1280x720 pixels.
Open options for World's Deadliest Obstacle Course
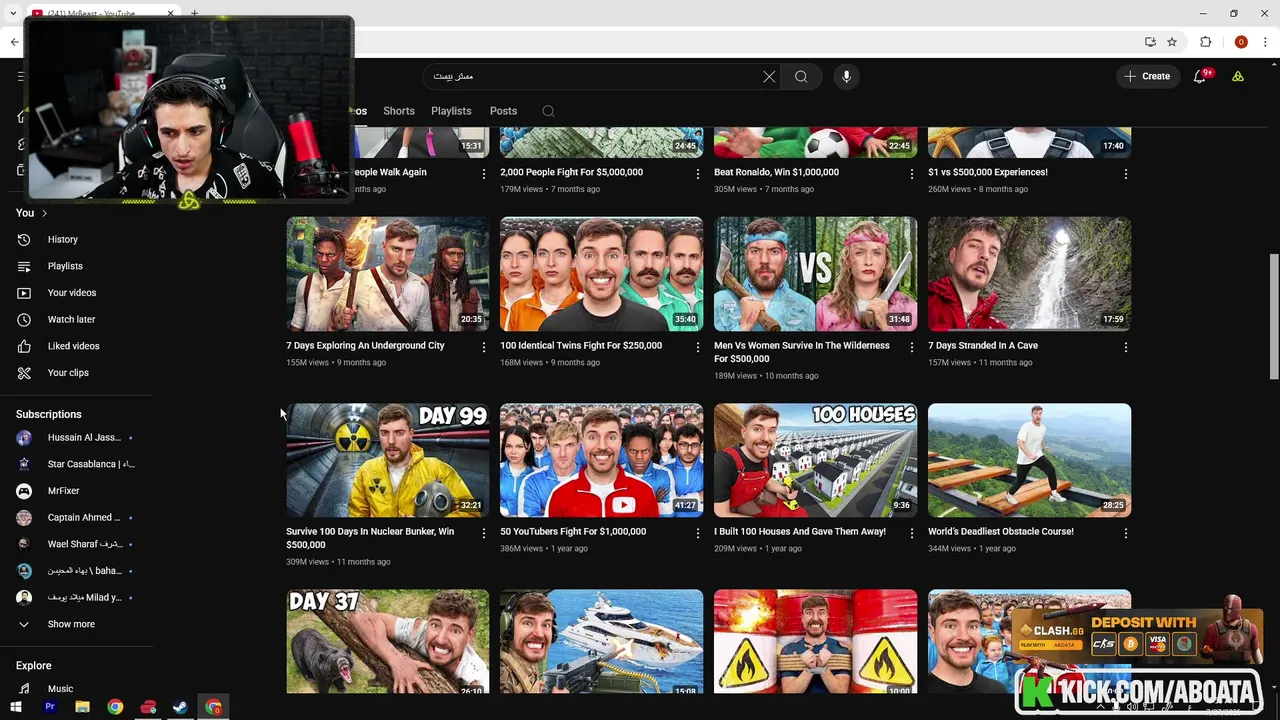click(x=1125, y=533)
